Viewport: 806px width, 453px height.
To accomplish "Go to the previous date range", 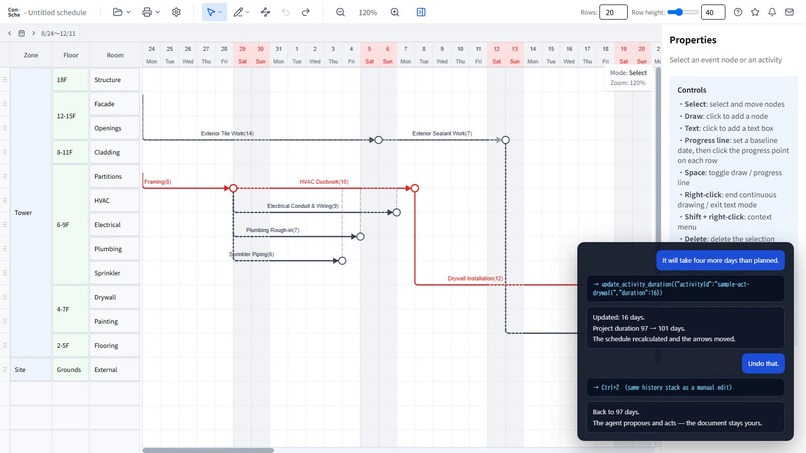I will (9, 33).
